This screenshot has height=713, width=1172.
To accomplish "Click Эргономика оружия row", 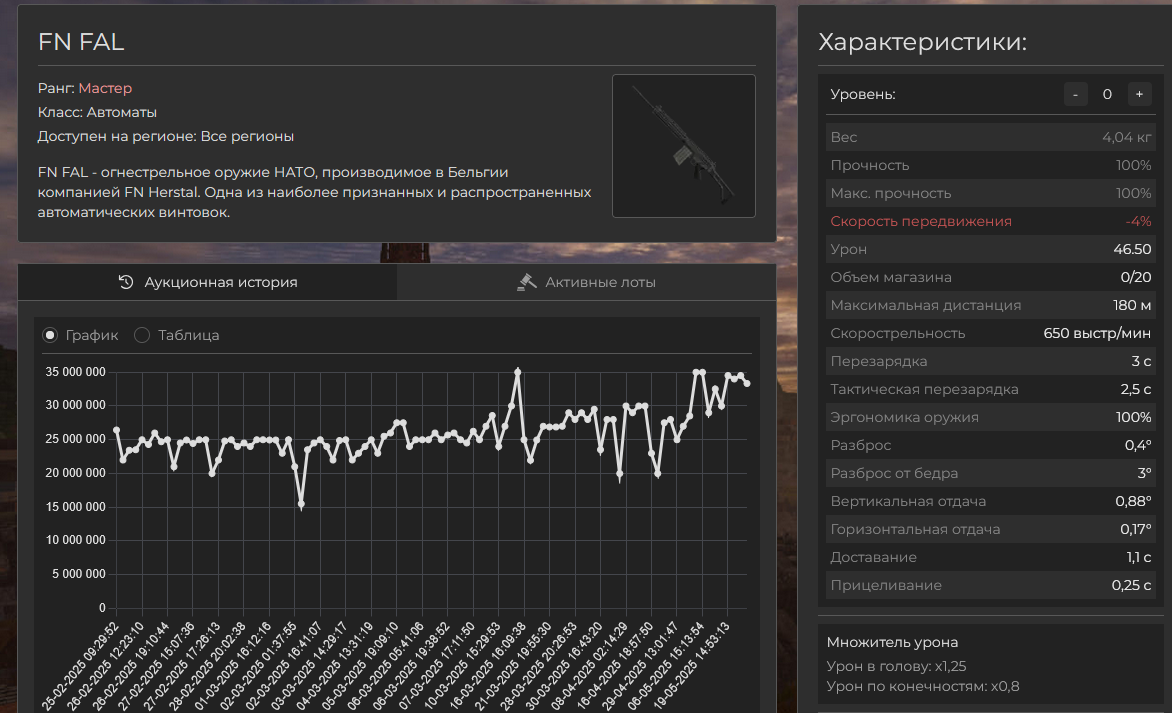I will pyautogui.click(x=990, y=417).
